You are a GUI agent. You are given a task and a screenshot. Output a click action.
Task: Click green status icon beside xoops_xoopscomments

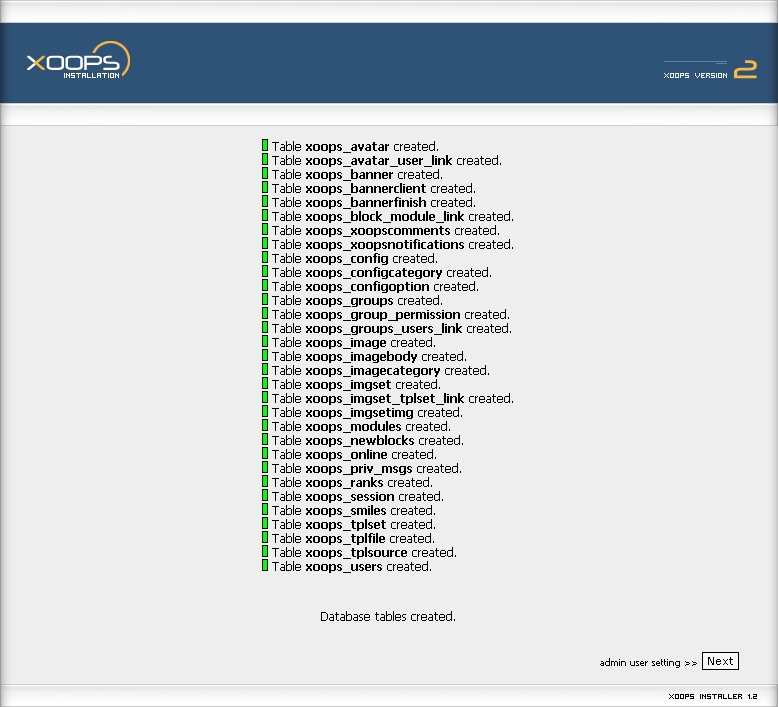265,229
